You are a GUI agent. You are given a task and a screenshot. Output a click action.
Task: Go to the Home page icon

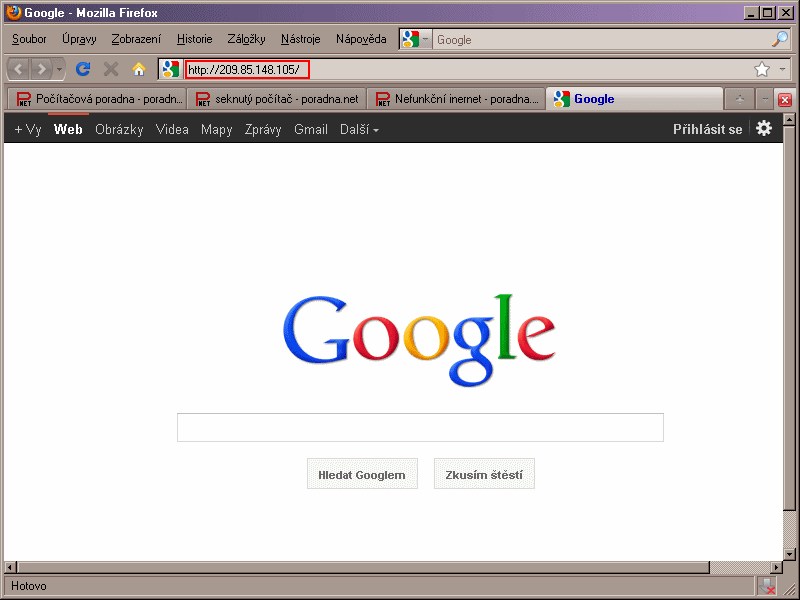click(139, 69)
